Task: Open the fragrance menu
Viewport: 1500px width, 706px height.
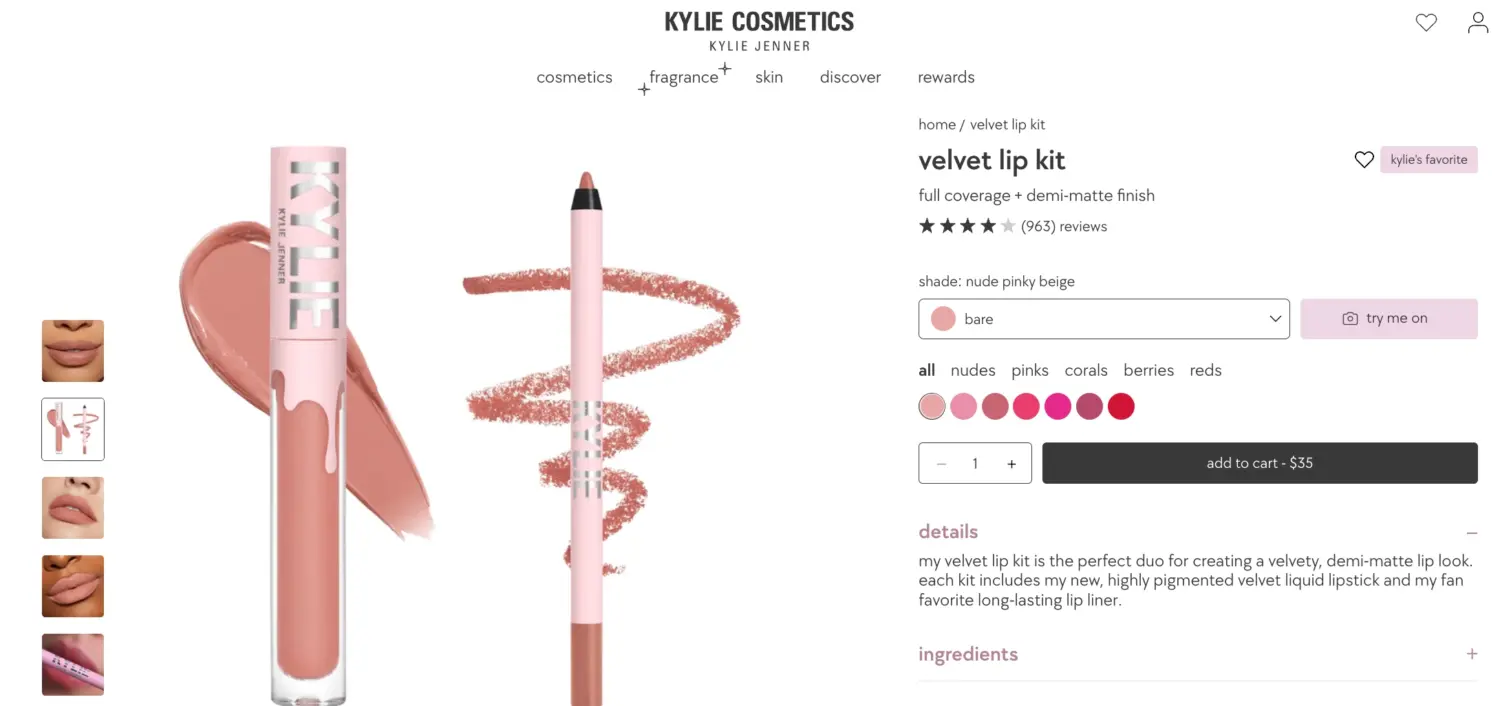Action: tap(684, 77)
